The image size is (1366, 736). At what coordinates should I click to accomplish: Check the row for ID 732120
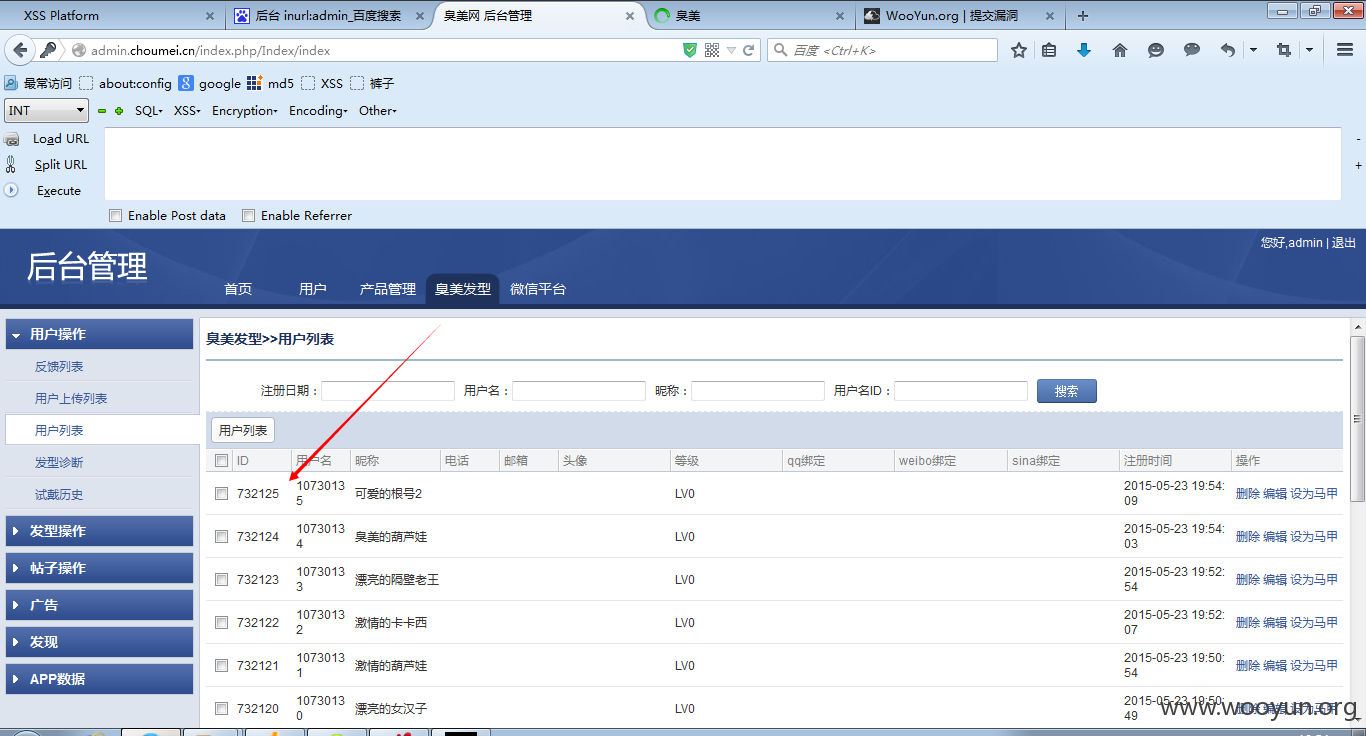point(222,709)
